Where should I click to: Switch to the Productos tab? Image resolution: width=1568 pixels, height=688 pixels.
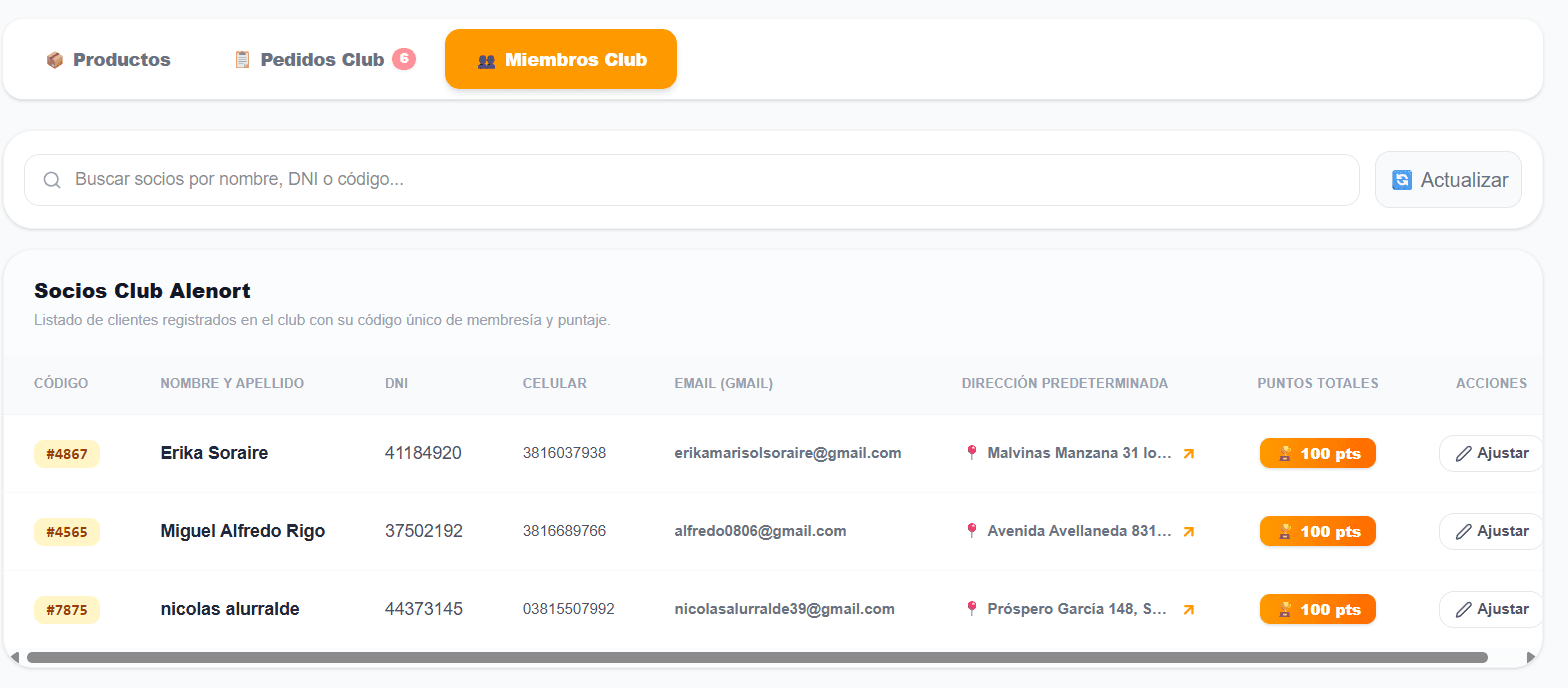pyautogui.click(x=108, y=60)
